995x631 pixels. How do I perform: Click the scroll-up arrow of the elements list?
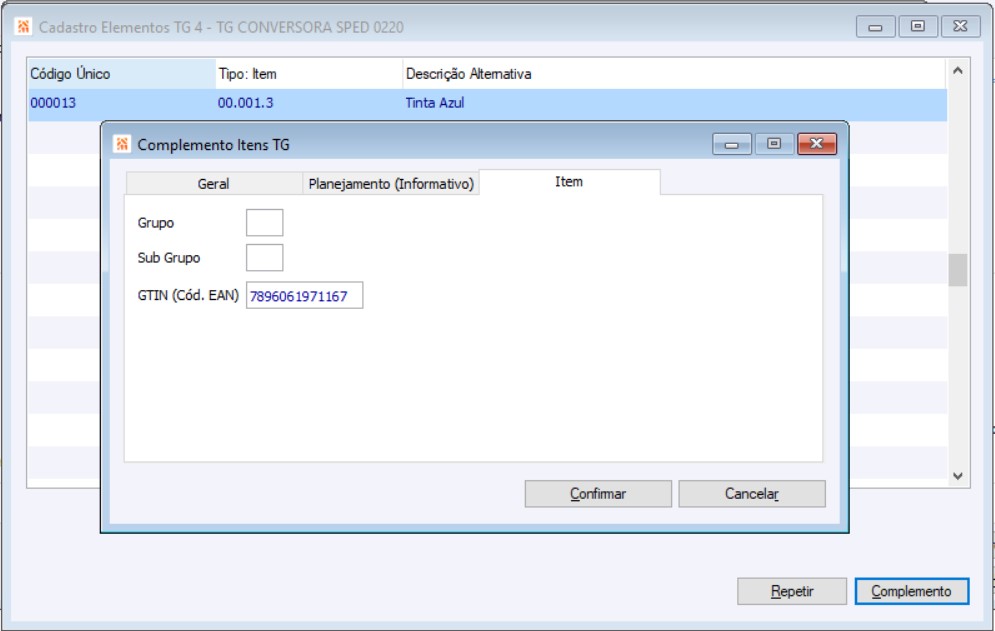tap(958, 71)
